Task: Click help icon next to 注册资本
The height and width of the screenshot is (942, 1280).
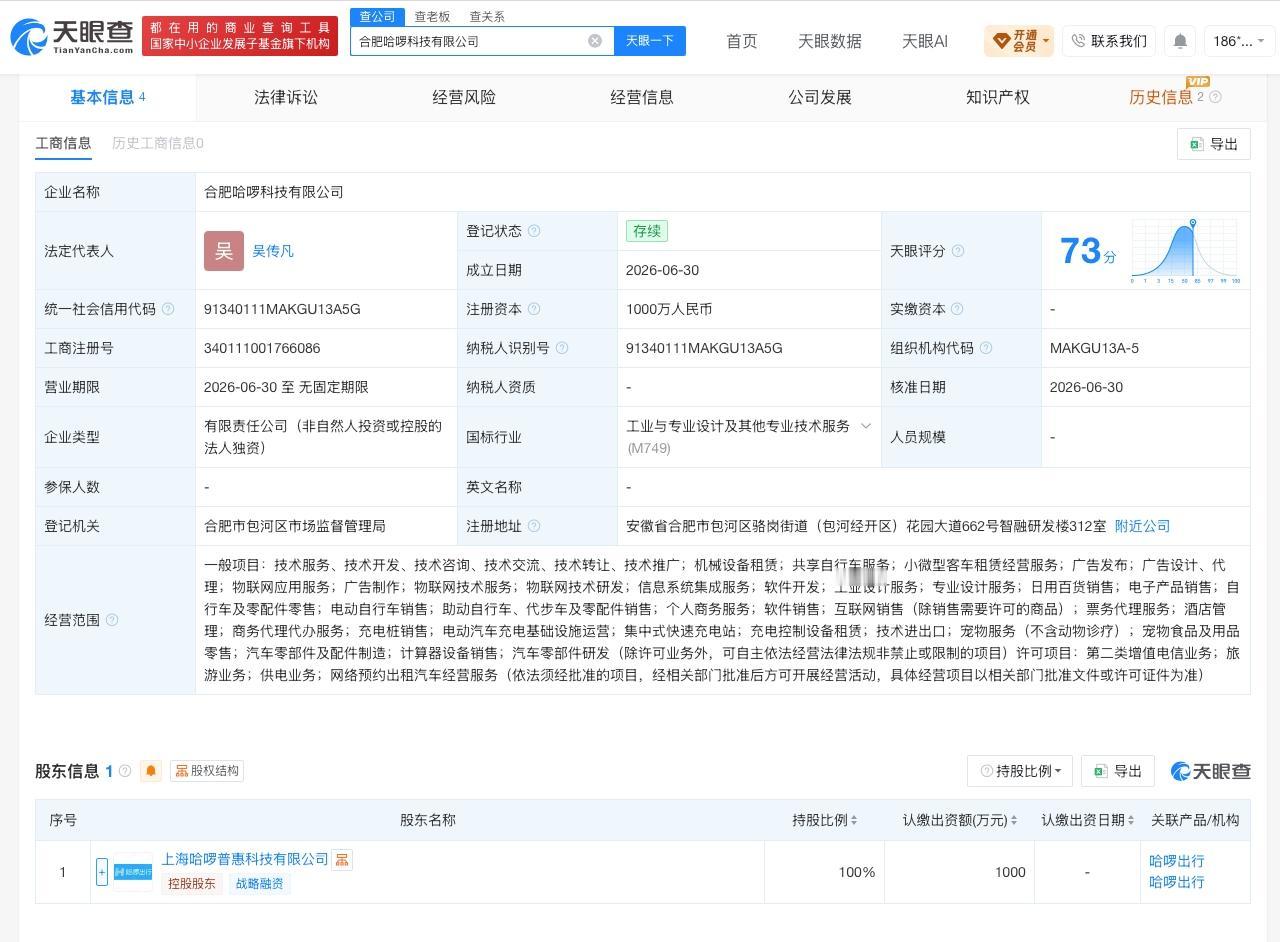Action: click(534, 309)
